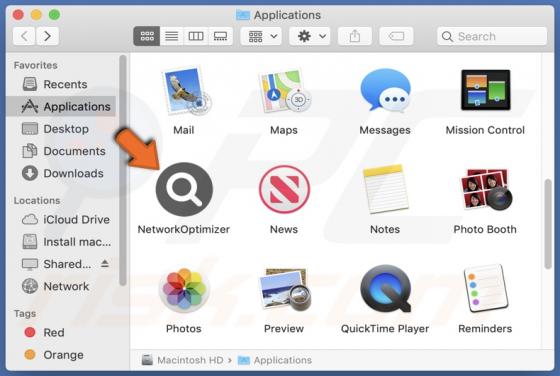This screenshot has width=560, height=376.
Task: Click the Share toolbar button
Action: [x=355, y=36]
